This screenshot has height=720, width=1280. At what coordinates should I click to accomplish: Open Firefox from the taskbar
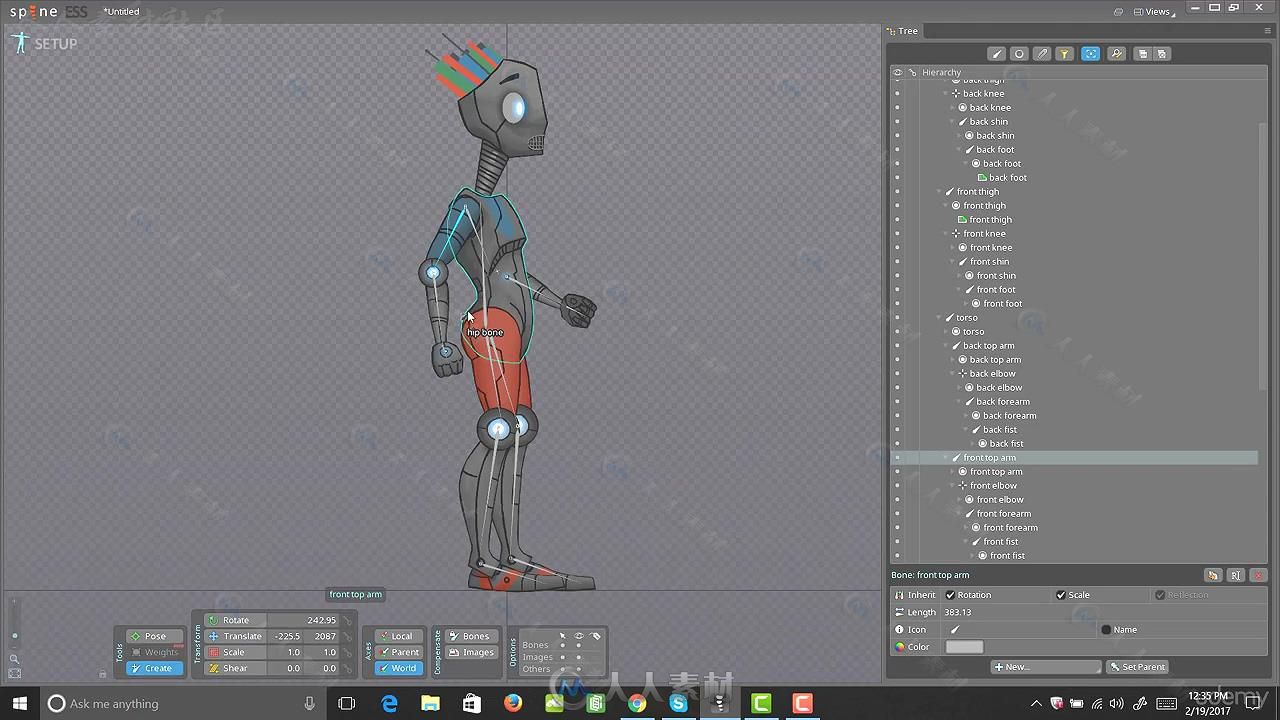tap(513, 703)
